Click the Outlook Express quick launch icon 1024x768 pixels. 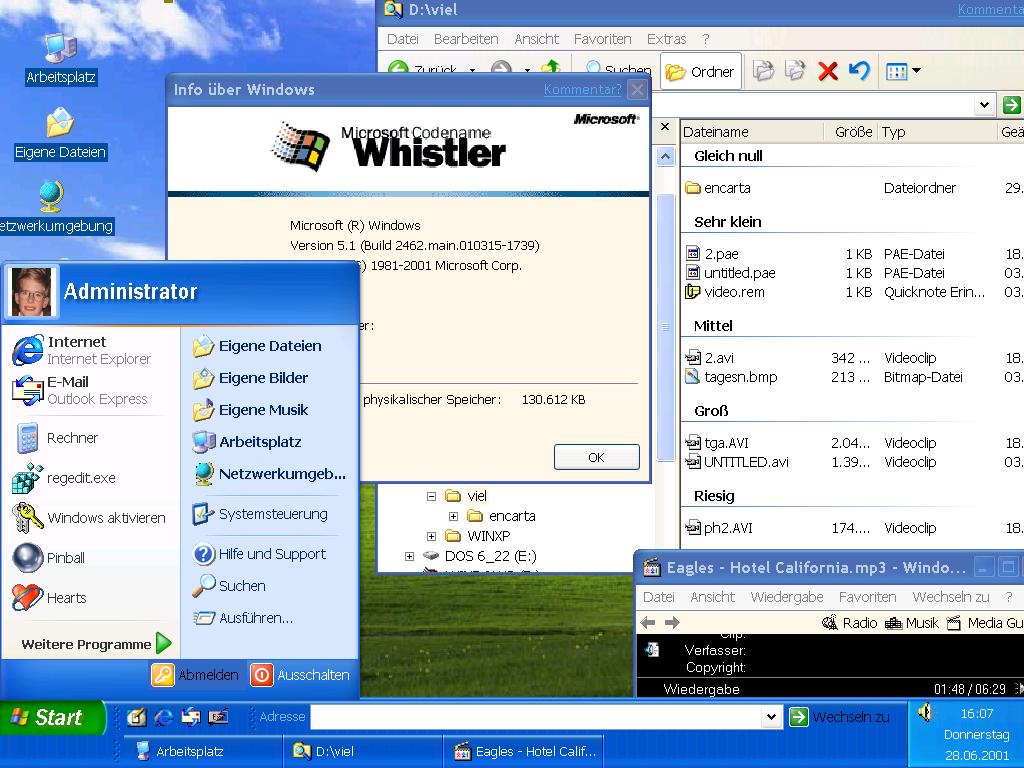(191, 717)
